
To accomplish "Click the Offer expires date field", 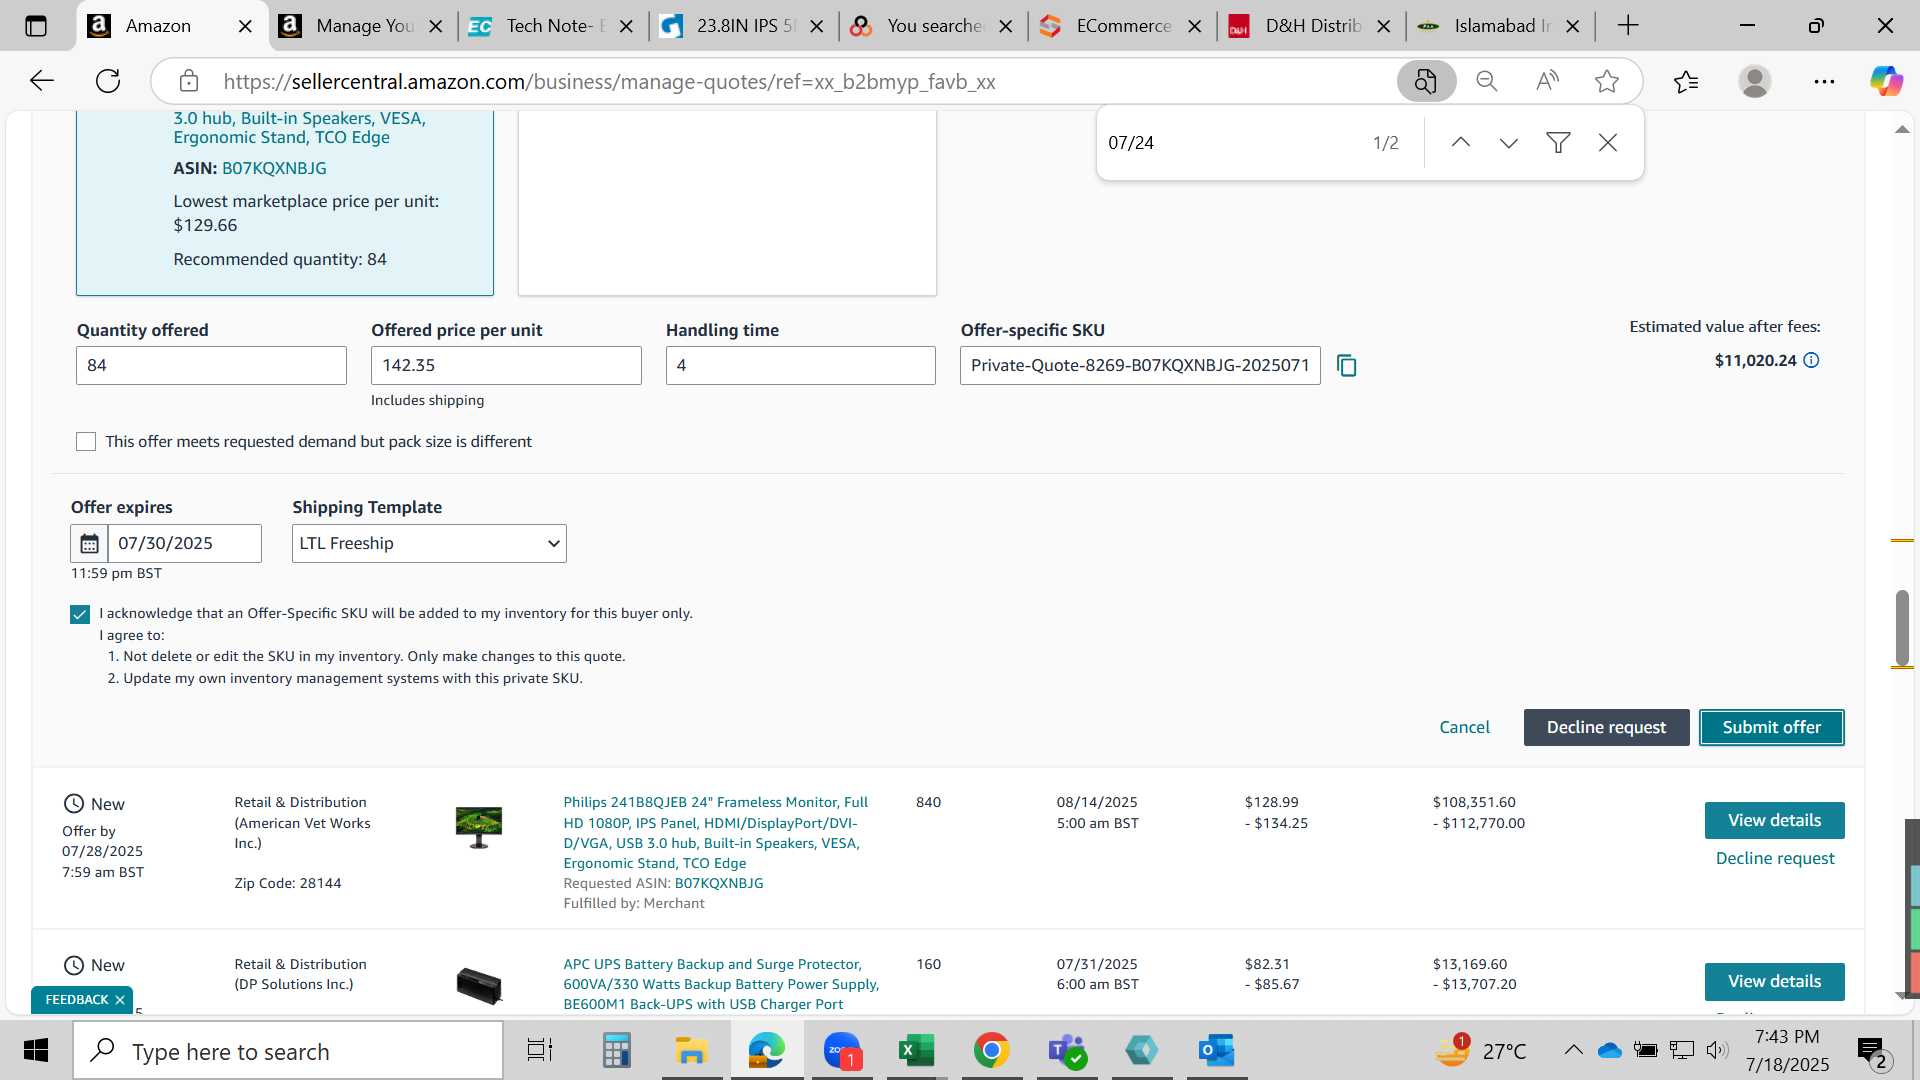I will (184, 544).
